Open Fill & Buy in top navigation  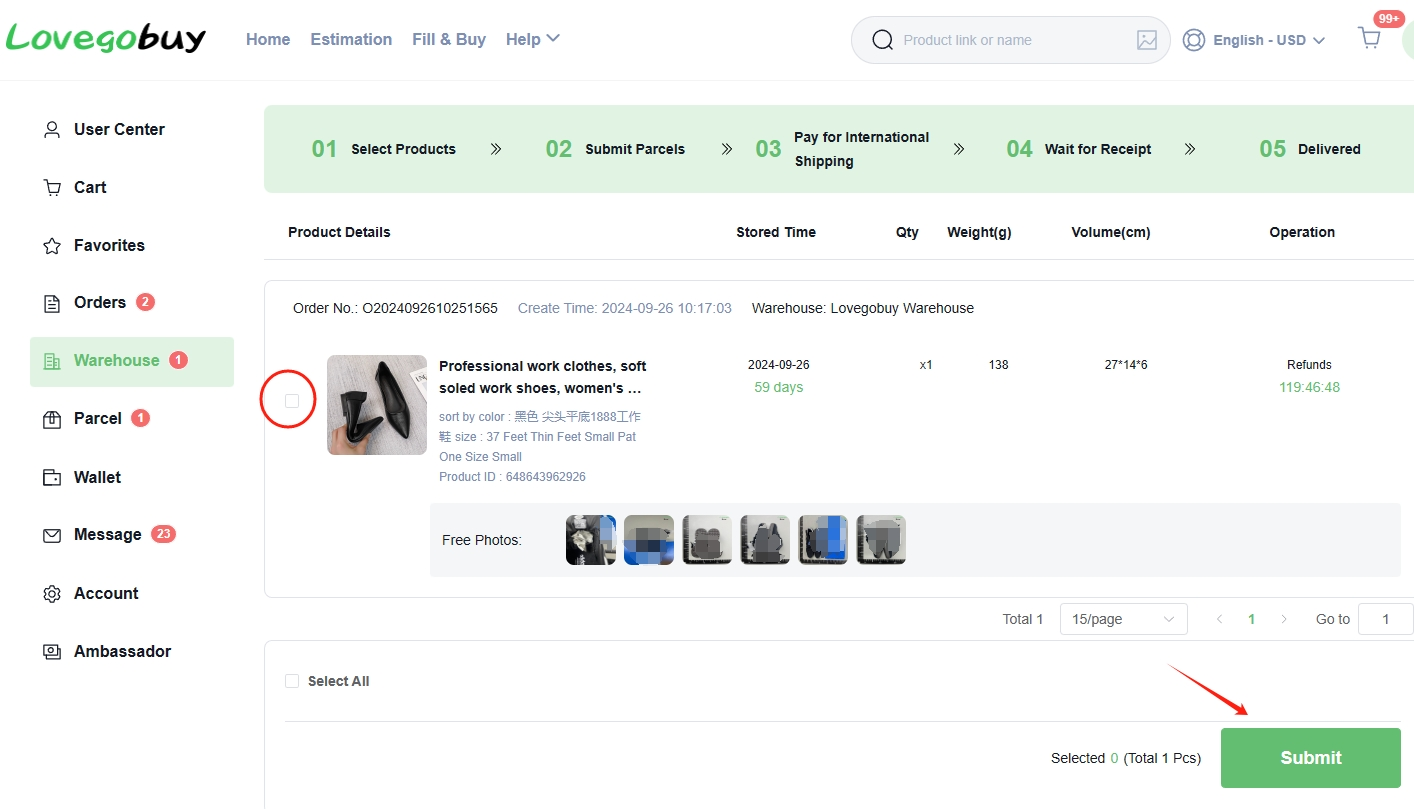point(449,39)
